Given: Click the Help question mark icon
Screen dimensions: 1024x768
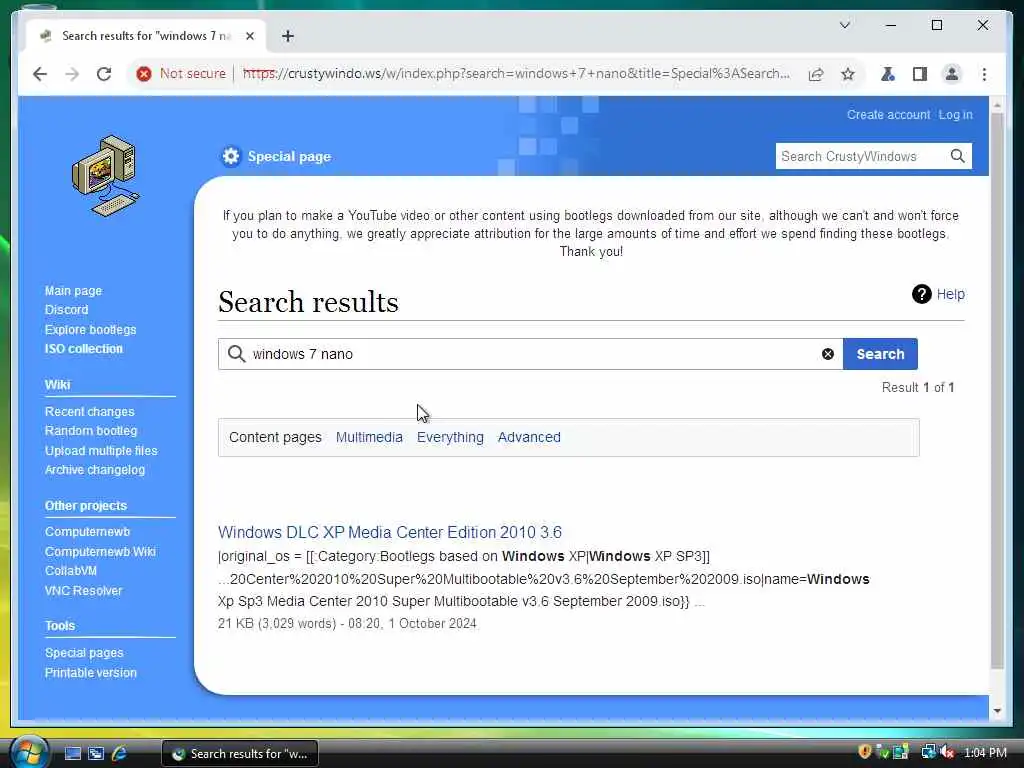Looking at the screenshot, I should [921, 294].
